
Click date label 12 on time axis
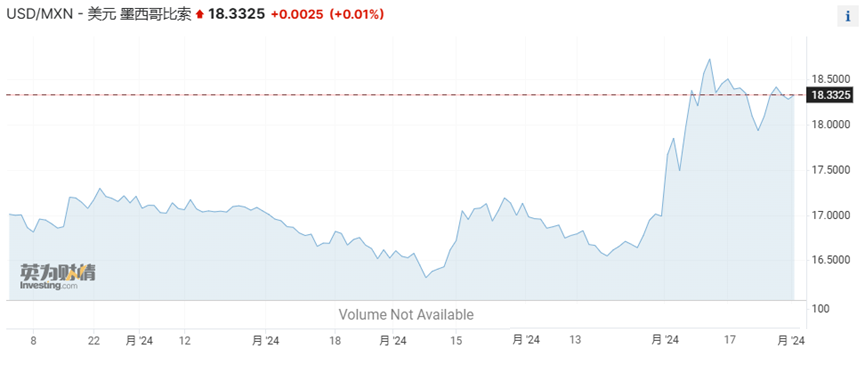[x=185, y=341]
